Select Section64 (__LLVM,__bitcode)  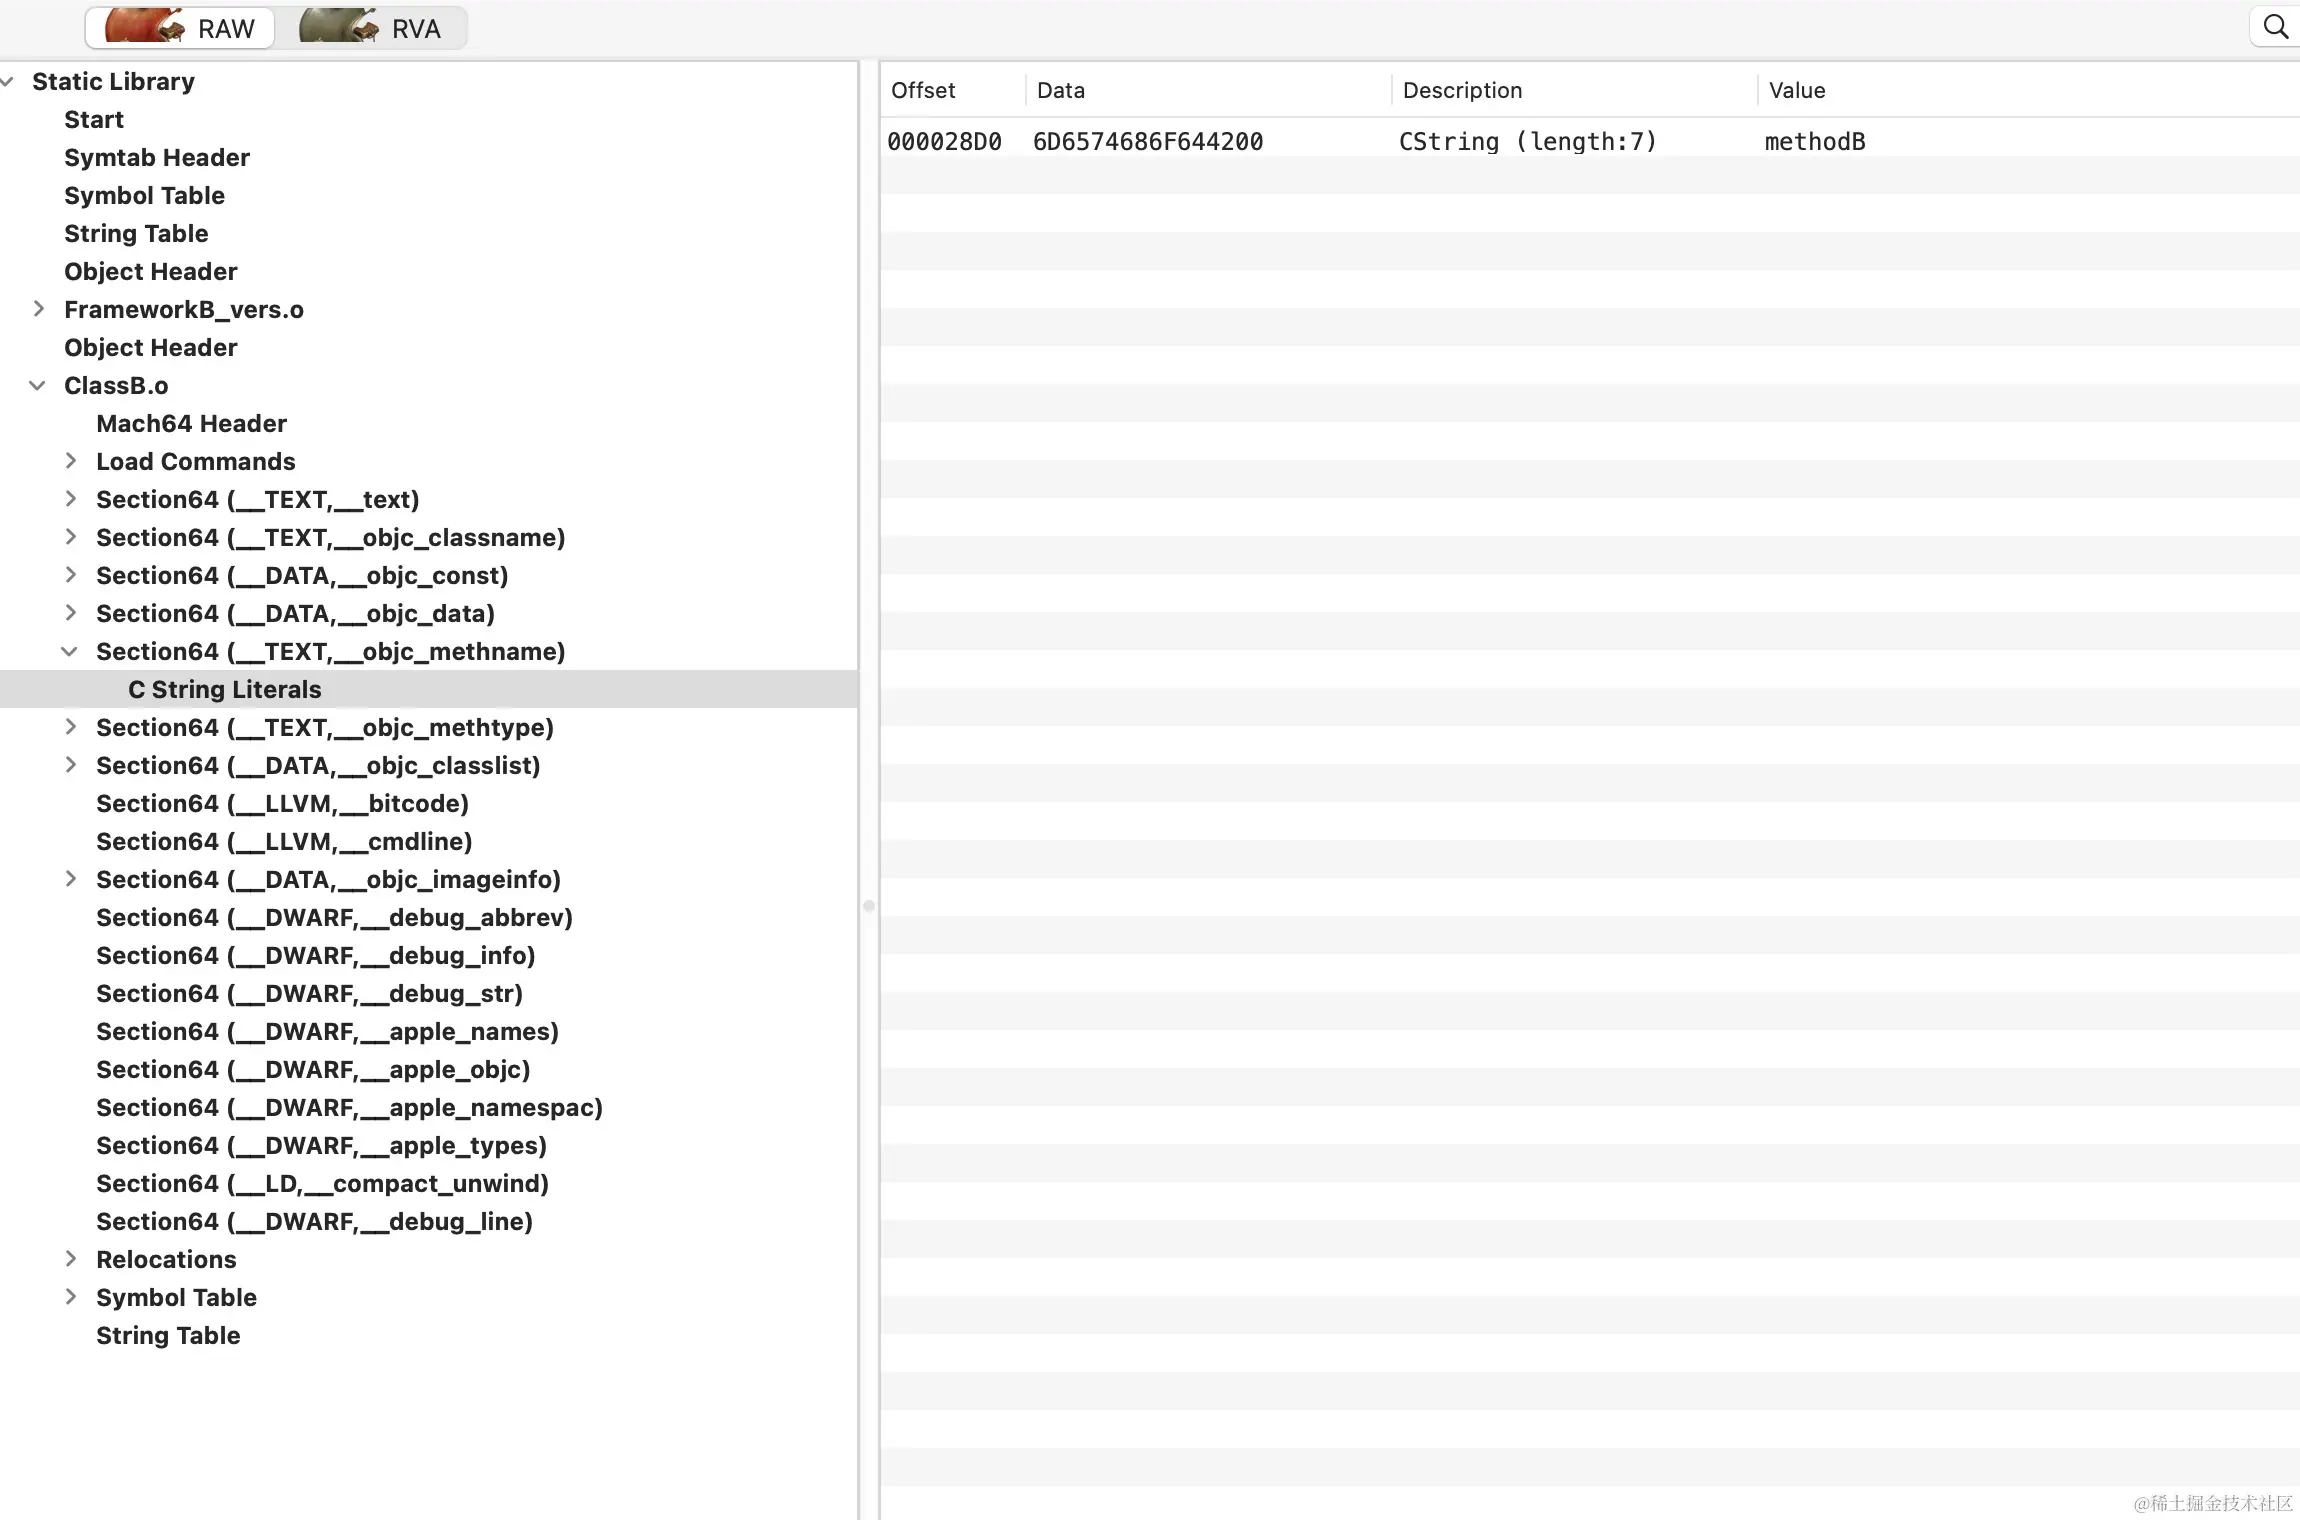point(282,803)
